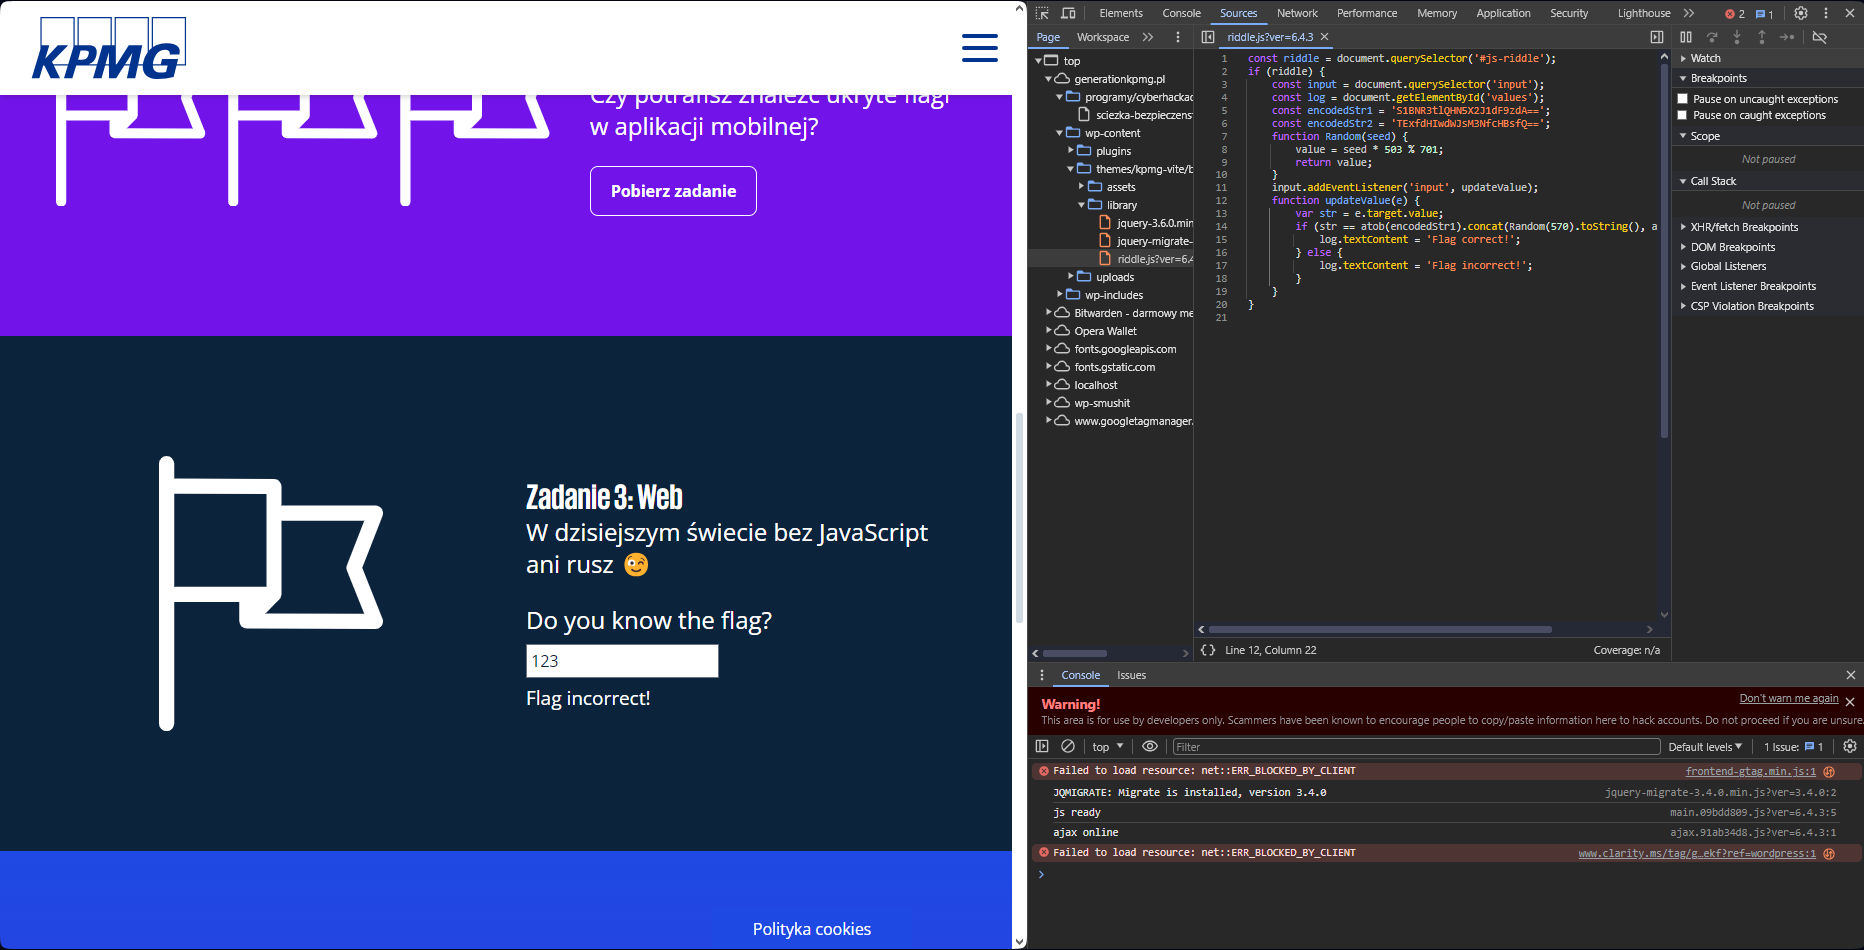Open www.clarity.ms error source link

point(1697,853)
